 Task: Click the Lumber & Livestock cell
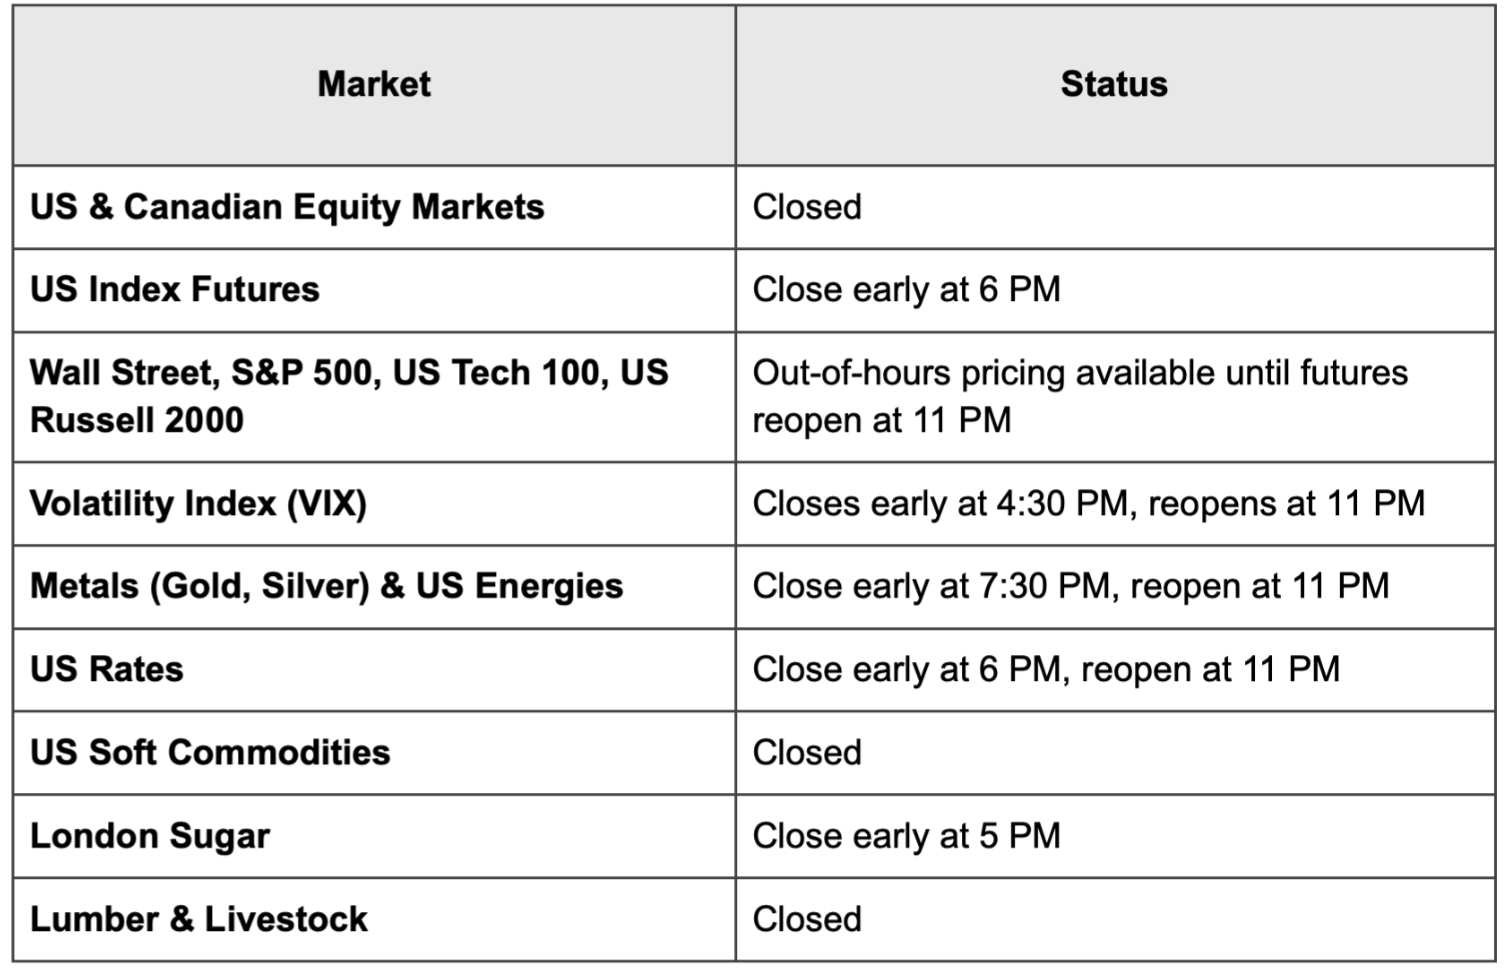(374, 919)
